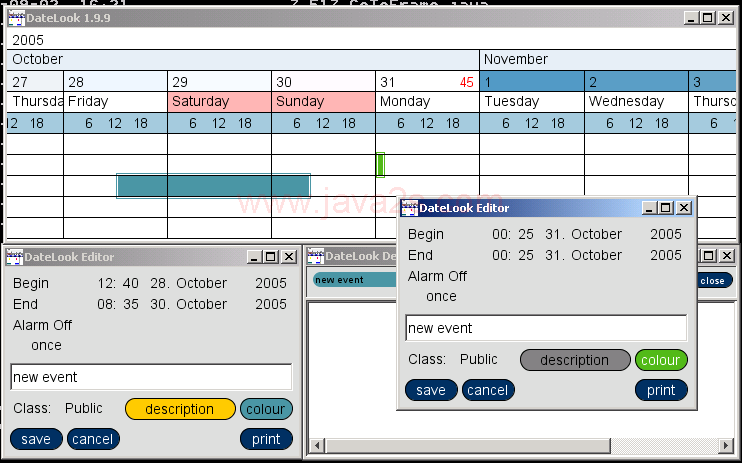Click the horizontal scrollbar left arrow
The width and height of the screenshot is (742, 463).
click(316, 445)
